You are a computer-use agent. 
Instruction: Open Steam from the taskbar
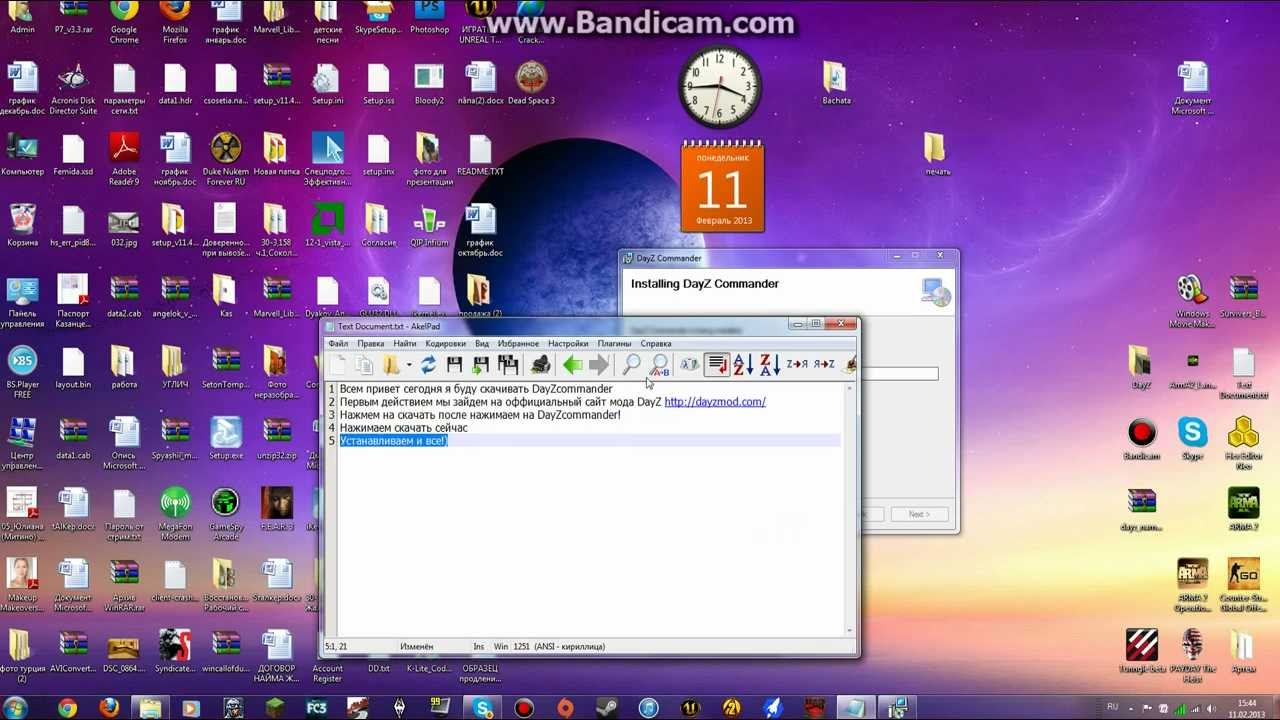pyautogui.click(x=607, y=709)
